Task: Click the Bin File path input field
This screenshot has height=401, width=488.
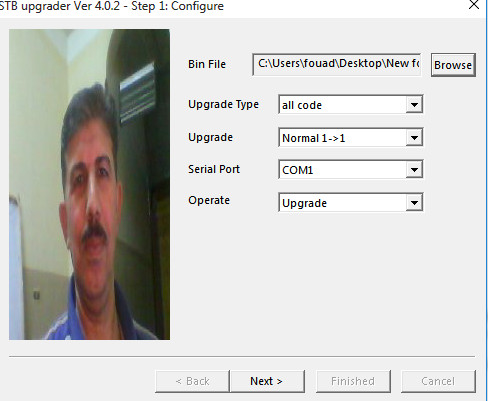Action: point(337,64)
